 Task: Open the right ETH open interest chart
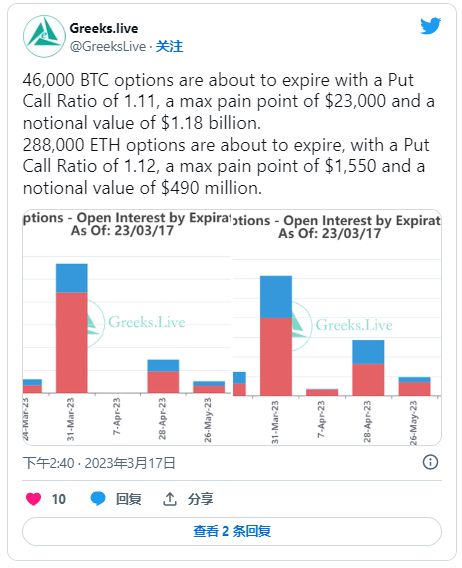[x=336, y=327]
